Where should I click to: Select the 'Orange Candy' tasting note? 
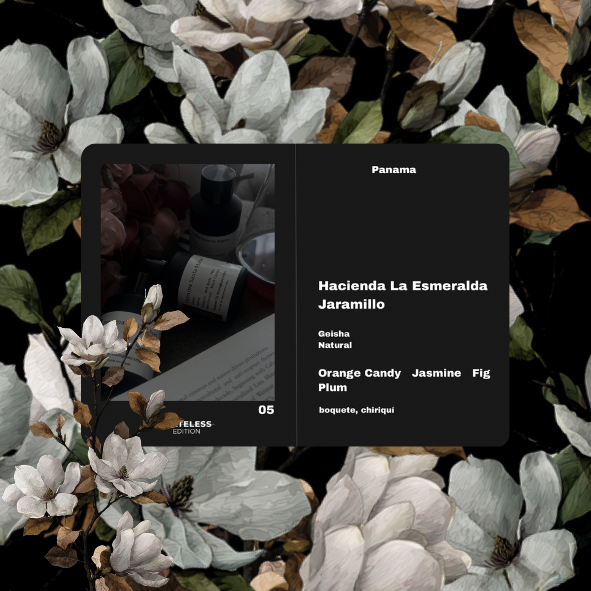pos(359,373)
